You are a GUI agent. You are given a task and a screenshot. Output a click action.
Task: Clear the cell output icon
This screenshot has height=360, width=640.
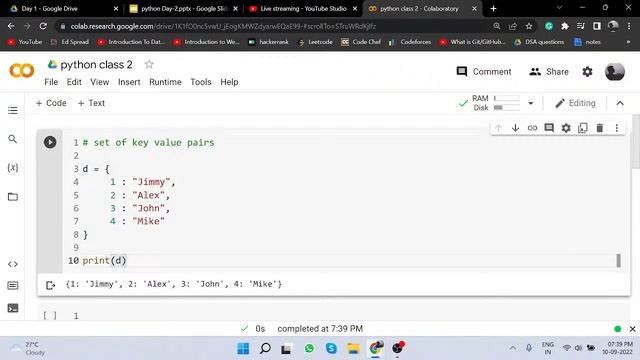pos(51,285)
